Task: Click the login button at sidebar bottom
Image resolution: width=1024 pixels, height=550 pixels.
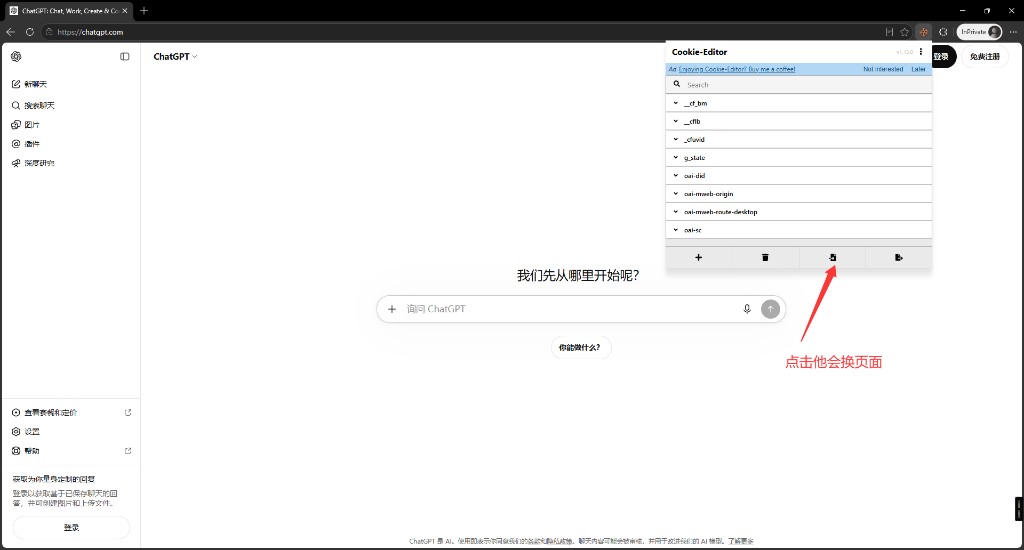Action: click(71, 527)
